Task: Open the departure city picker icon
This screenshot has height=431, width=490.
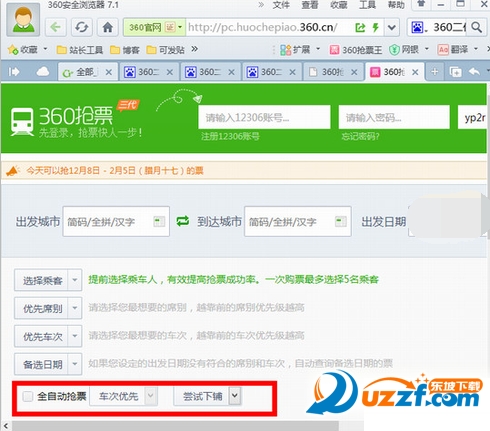Action: point(159,222)
